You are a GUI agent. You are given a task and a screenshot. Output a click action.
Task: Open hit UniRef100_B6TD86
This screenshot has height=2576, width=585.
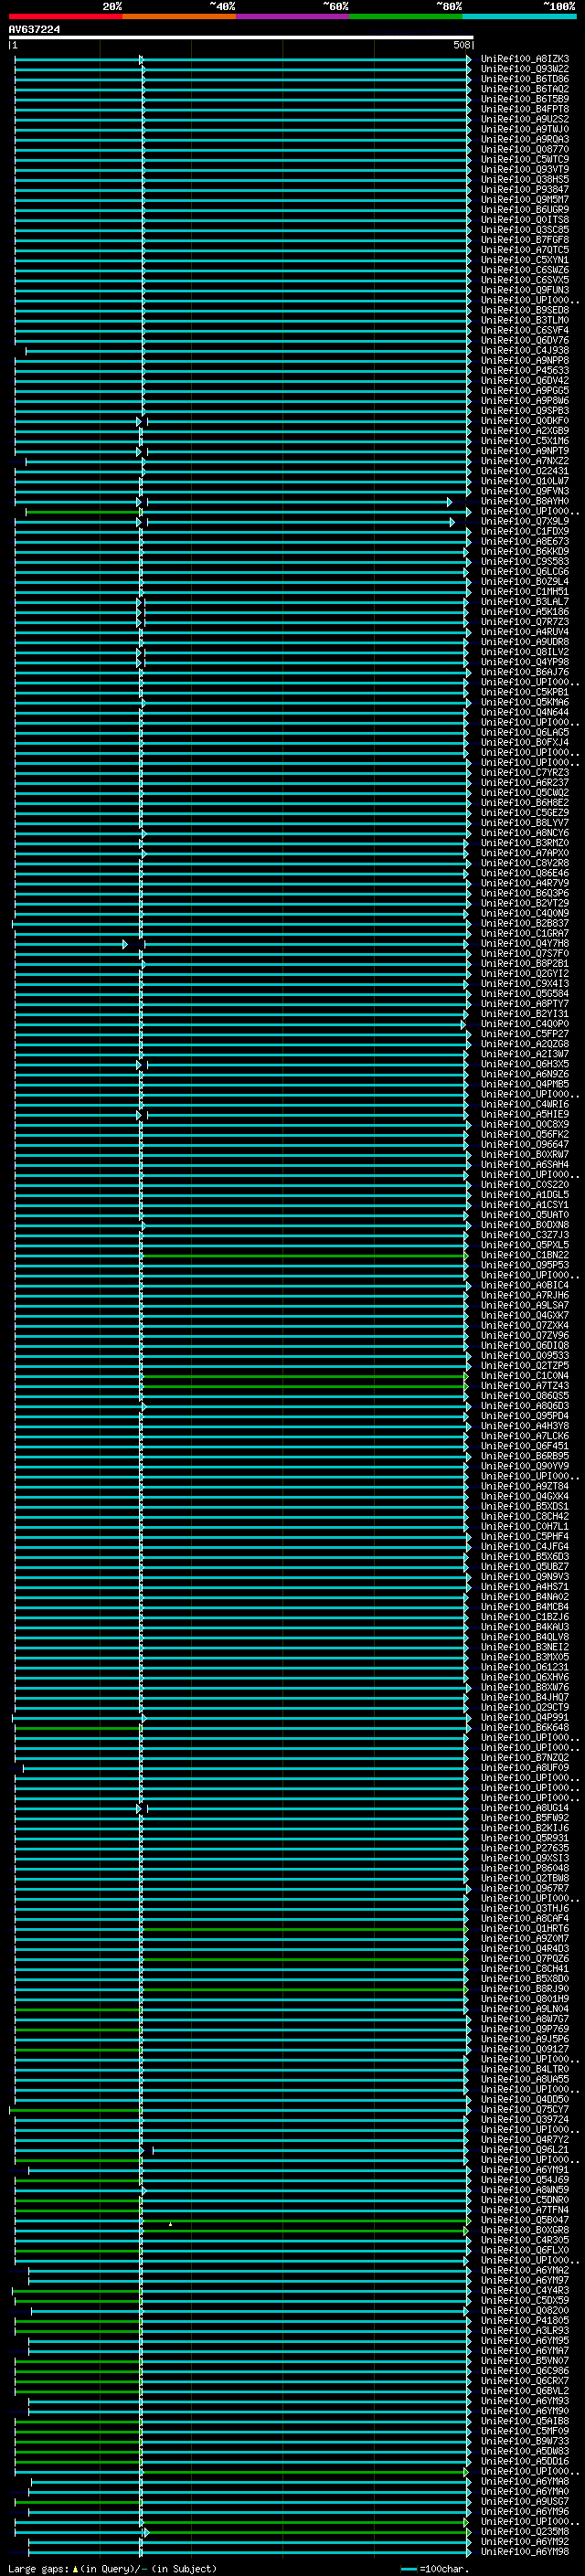tap(525, 79)
